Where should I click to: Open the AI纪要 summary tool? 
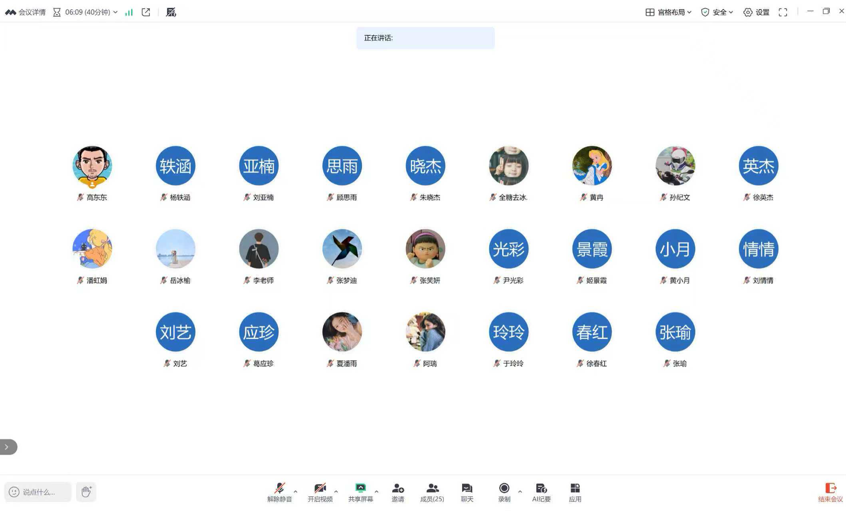click(541, 491)
